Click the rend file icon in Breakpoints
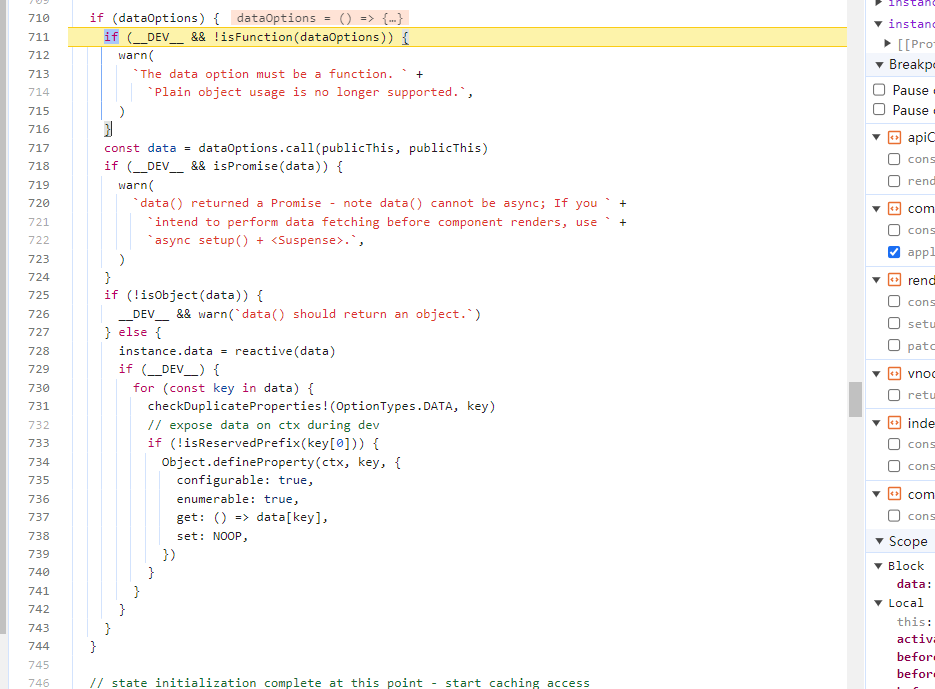The image size is (935, 689). pos(894,280)
